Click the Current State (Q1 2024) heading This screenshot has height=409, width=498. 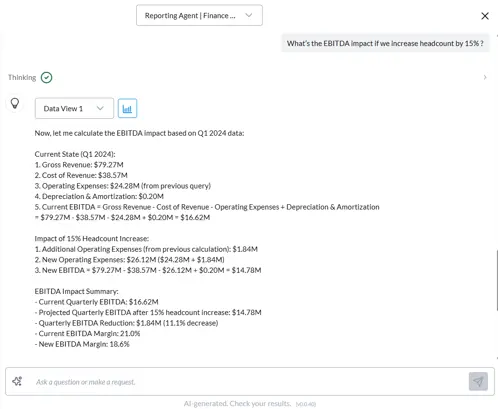pos(75,154)
